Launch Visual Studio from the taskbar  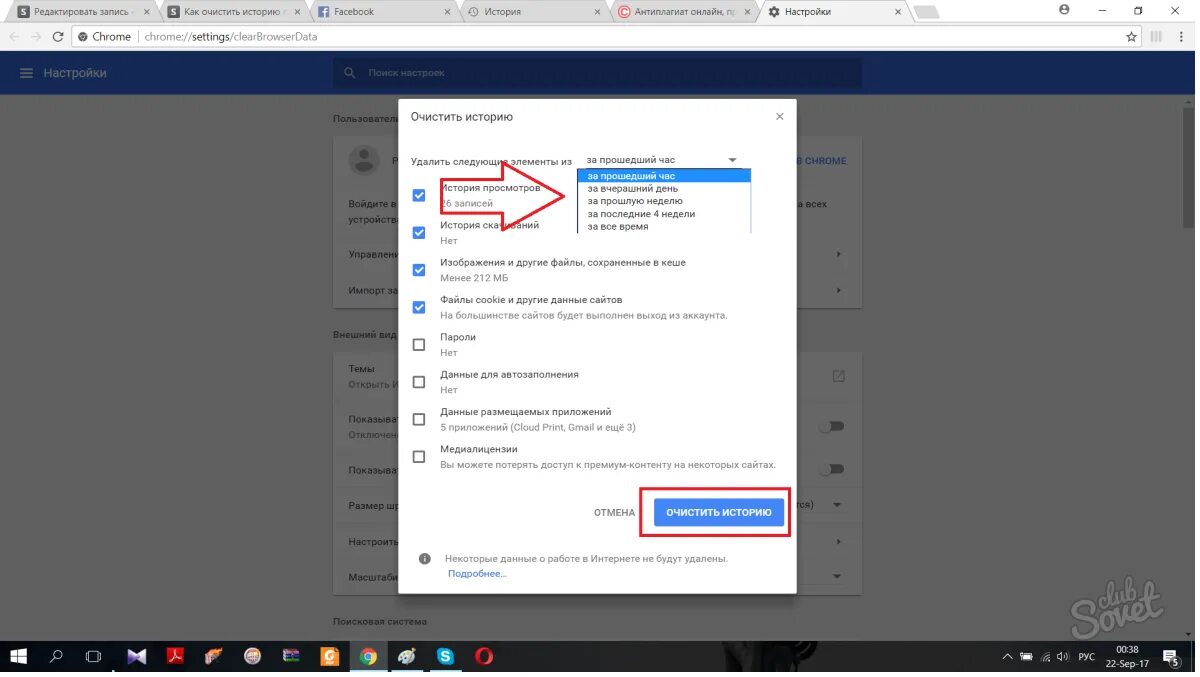(x=137, y=657)
